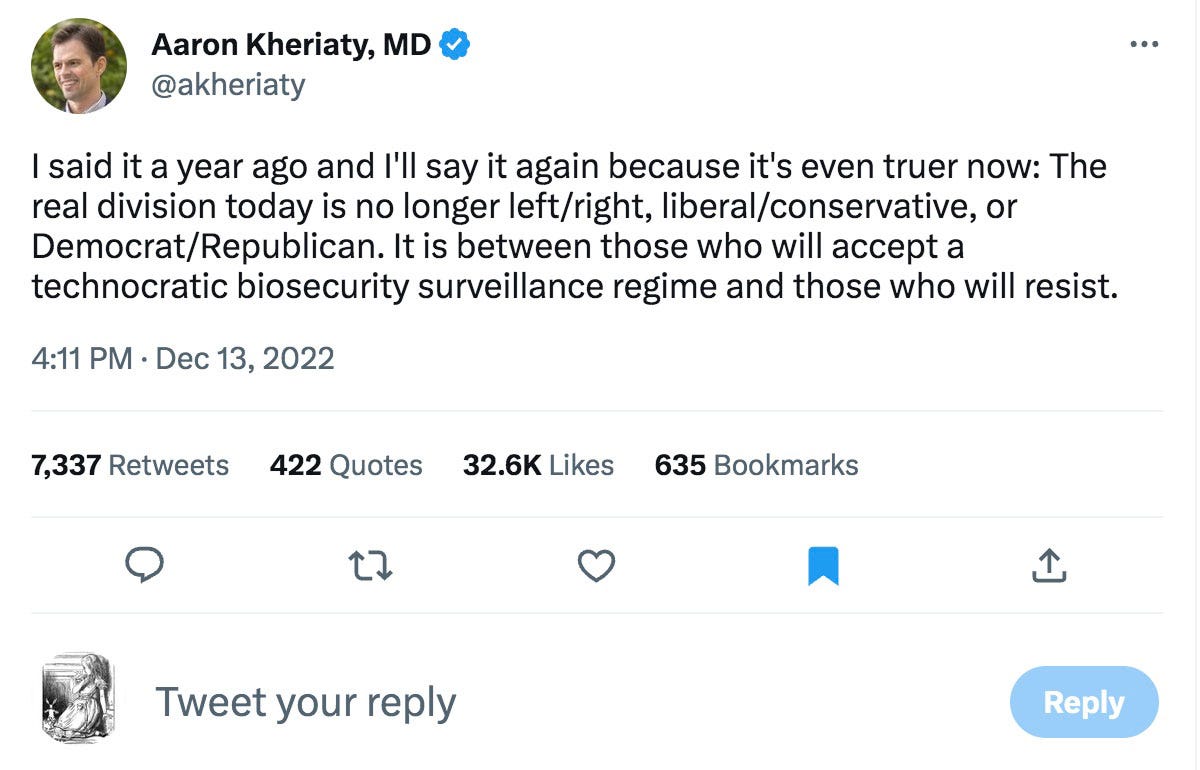Click the reply speech bubble icon
This screenshot has height=770, width=1200.
pos(144,566)
